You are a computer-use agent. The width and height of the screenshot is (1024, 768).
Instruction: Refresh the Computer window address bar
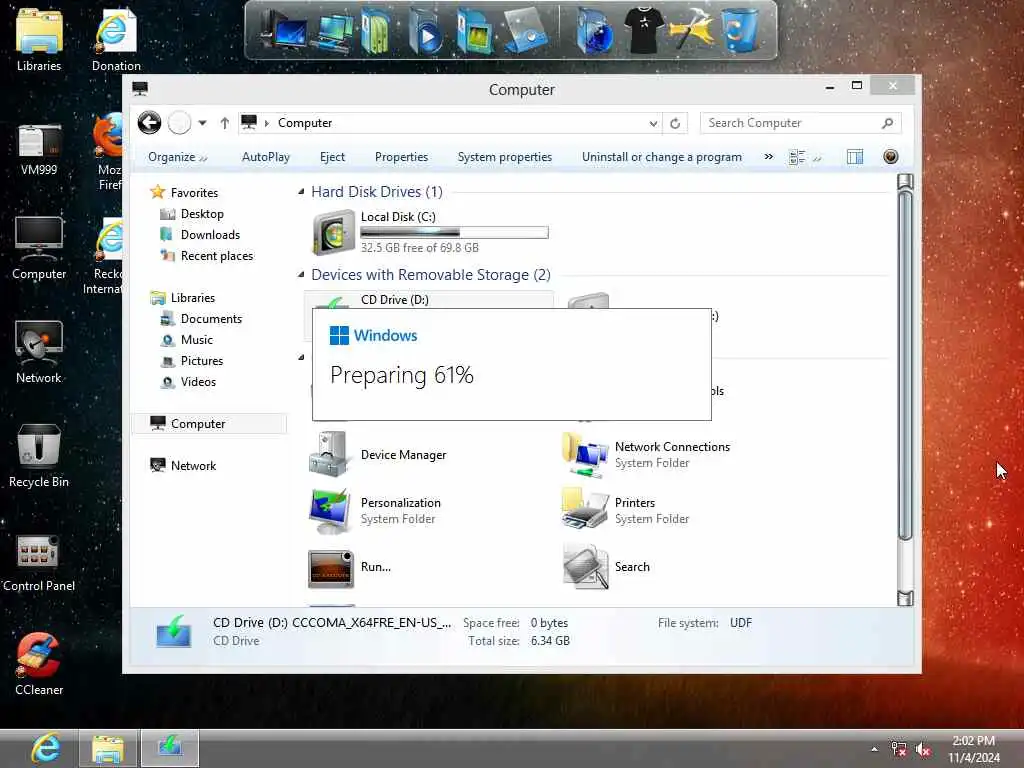(x=675, y=123)
